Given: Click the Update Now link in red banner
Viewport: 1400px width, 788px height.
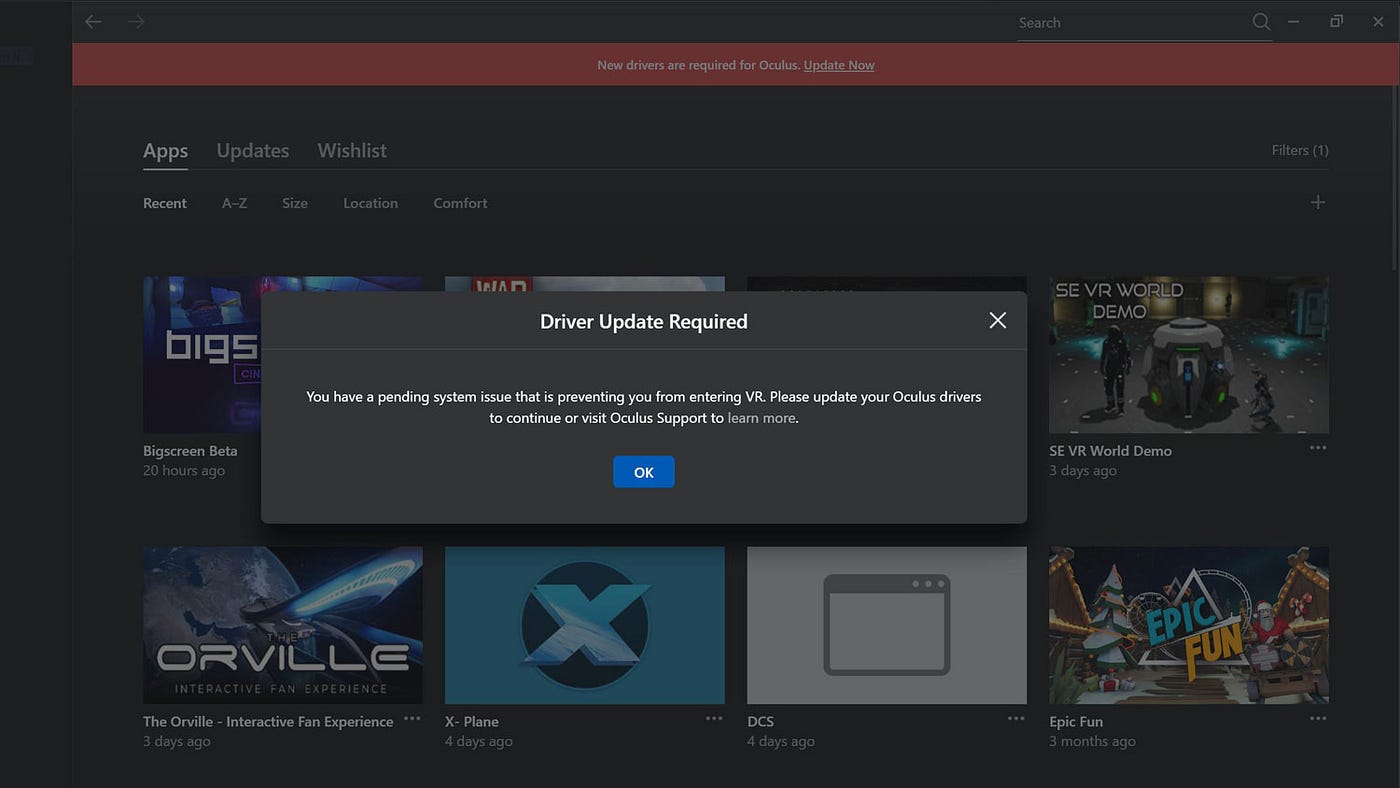Looking at the screenshot, I should coord(839,65).
